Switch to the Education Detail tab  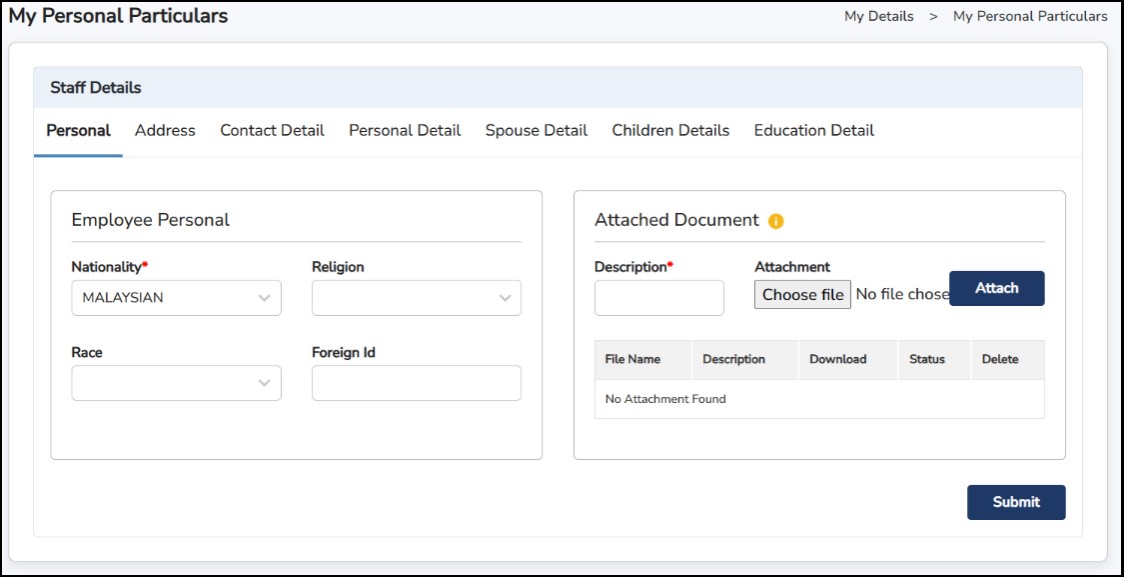coord(813,131)
